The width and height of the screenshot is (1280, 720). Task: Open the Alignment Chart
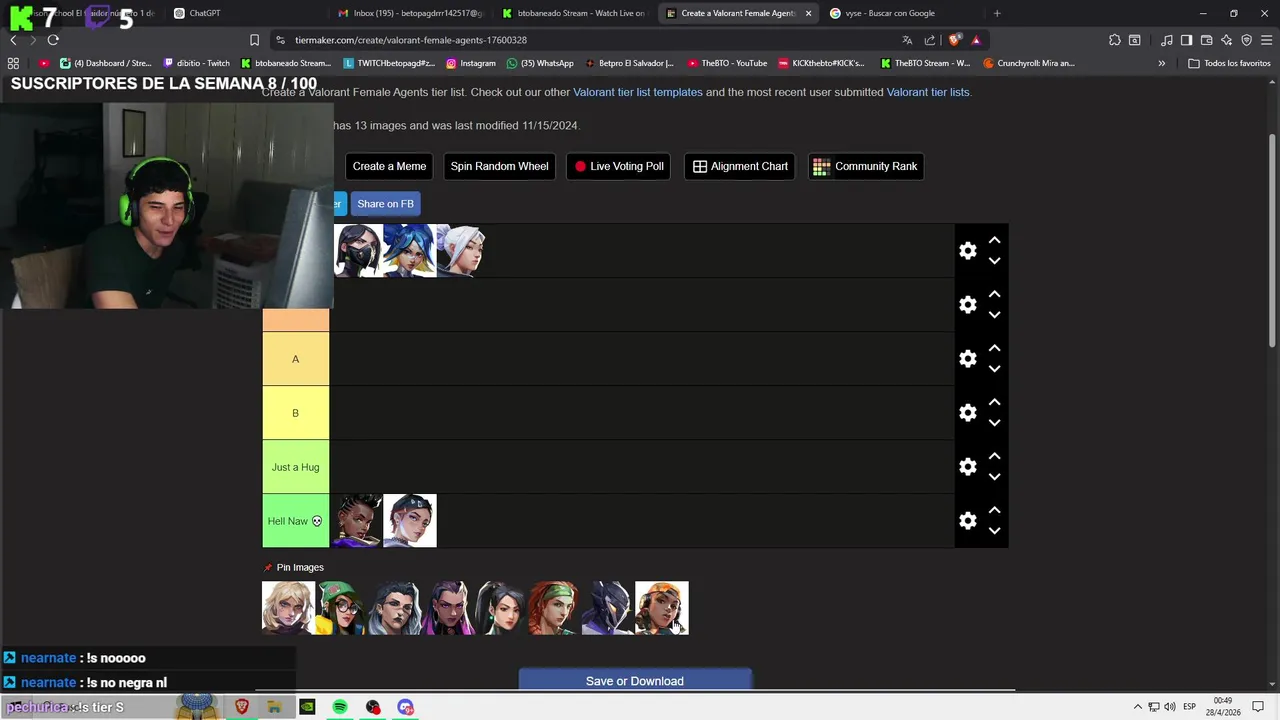740,166
